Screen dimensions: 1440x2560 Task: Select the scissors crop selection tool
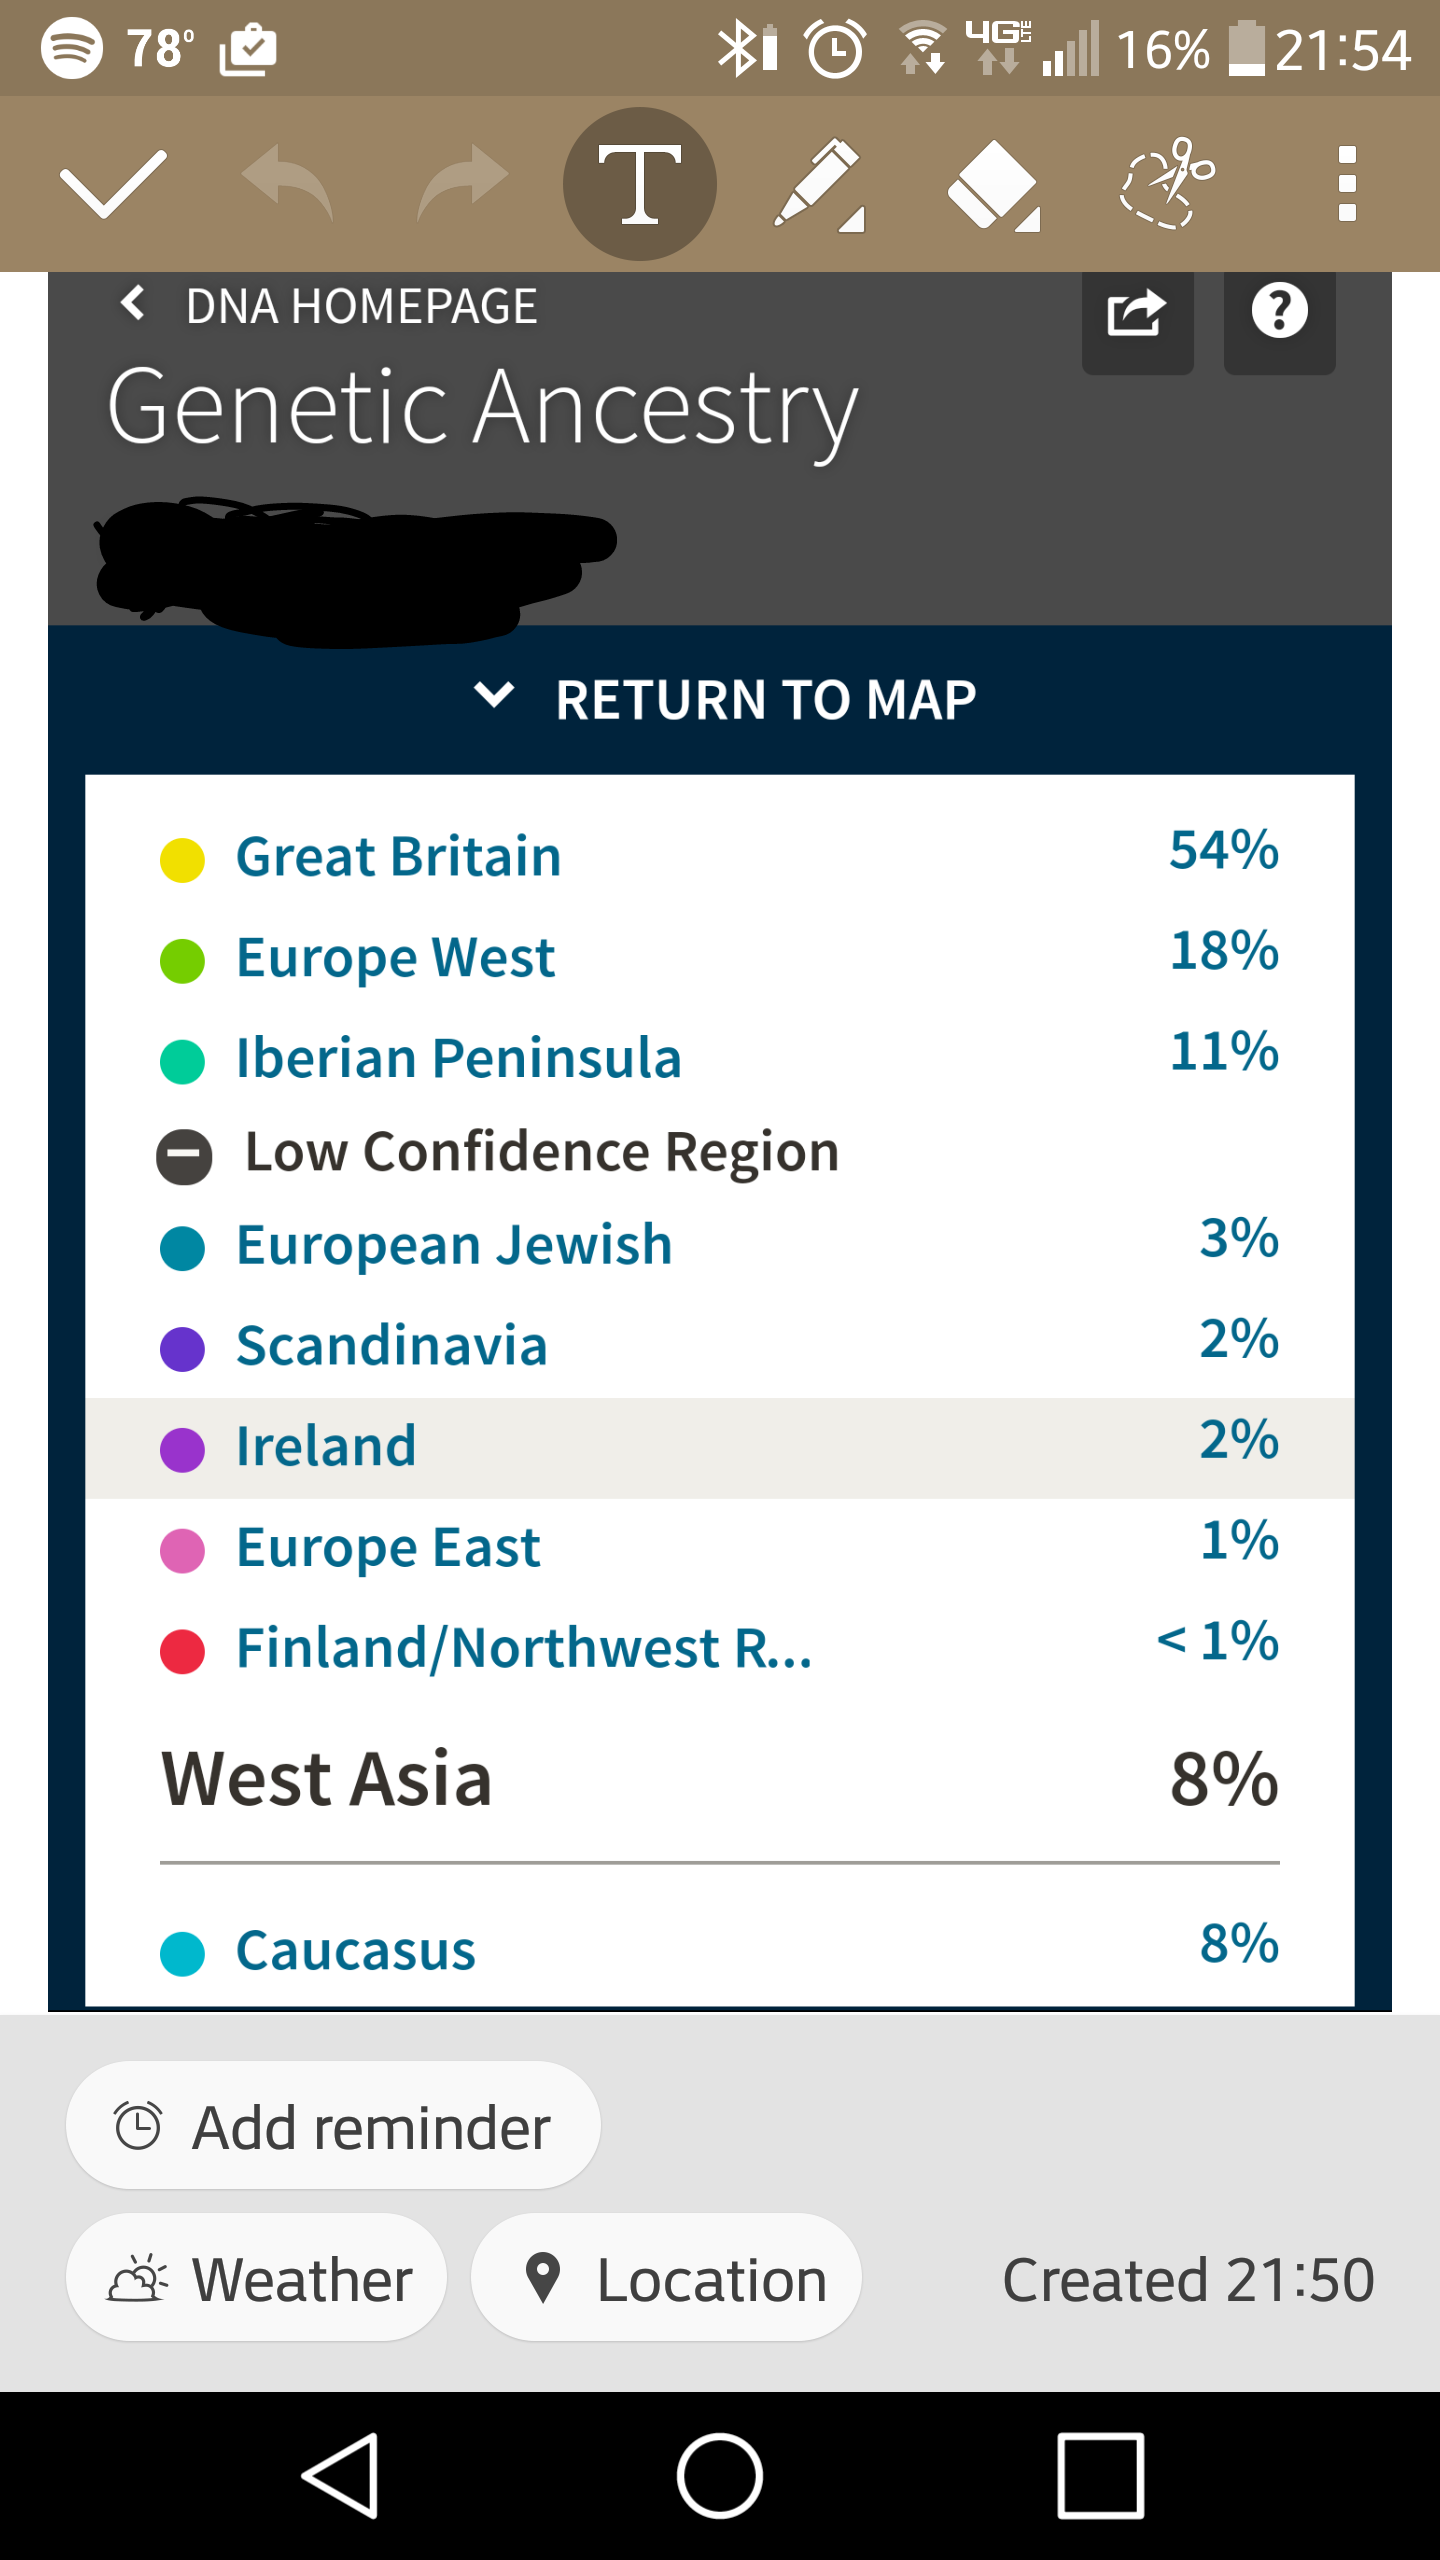(1167, 183)
